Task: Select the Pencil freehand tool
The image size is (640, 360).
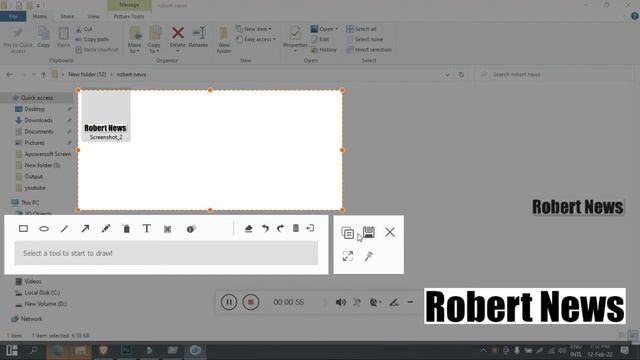Action: 106,229
